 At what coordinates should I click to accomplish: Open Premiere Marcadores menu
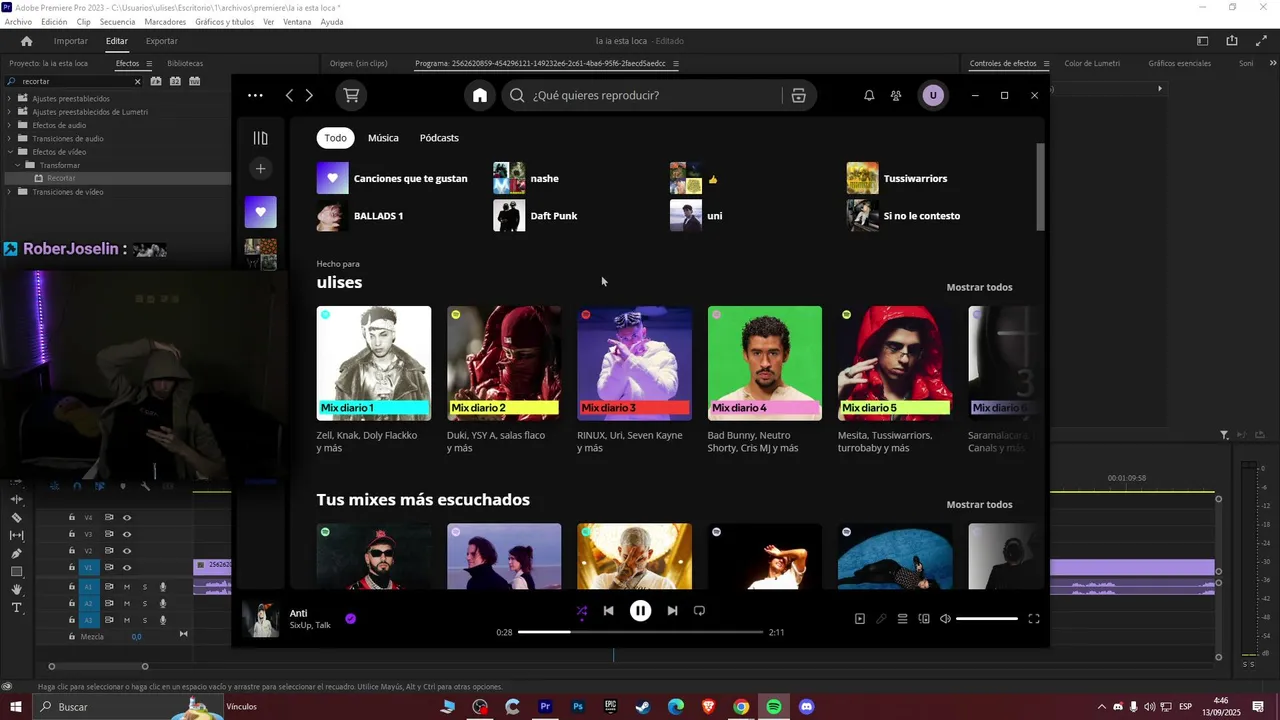[165, 21]
